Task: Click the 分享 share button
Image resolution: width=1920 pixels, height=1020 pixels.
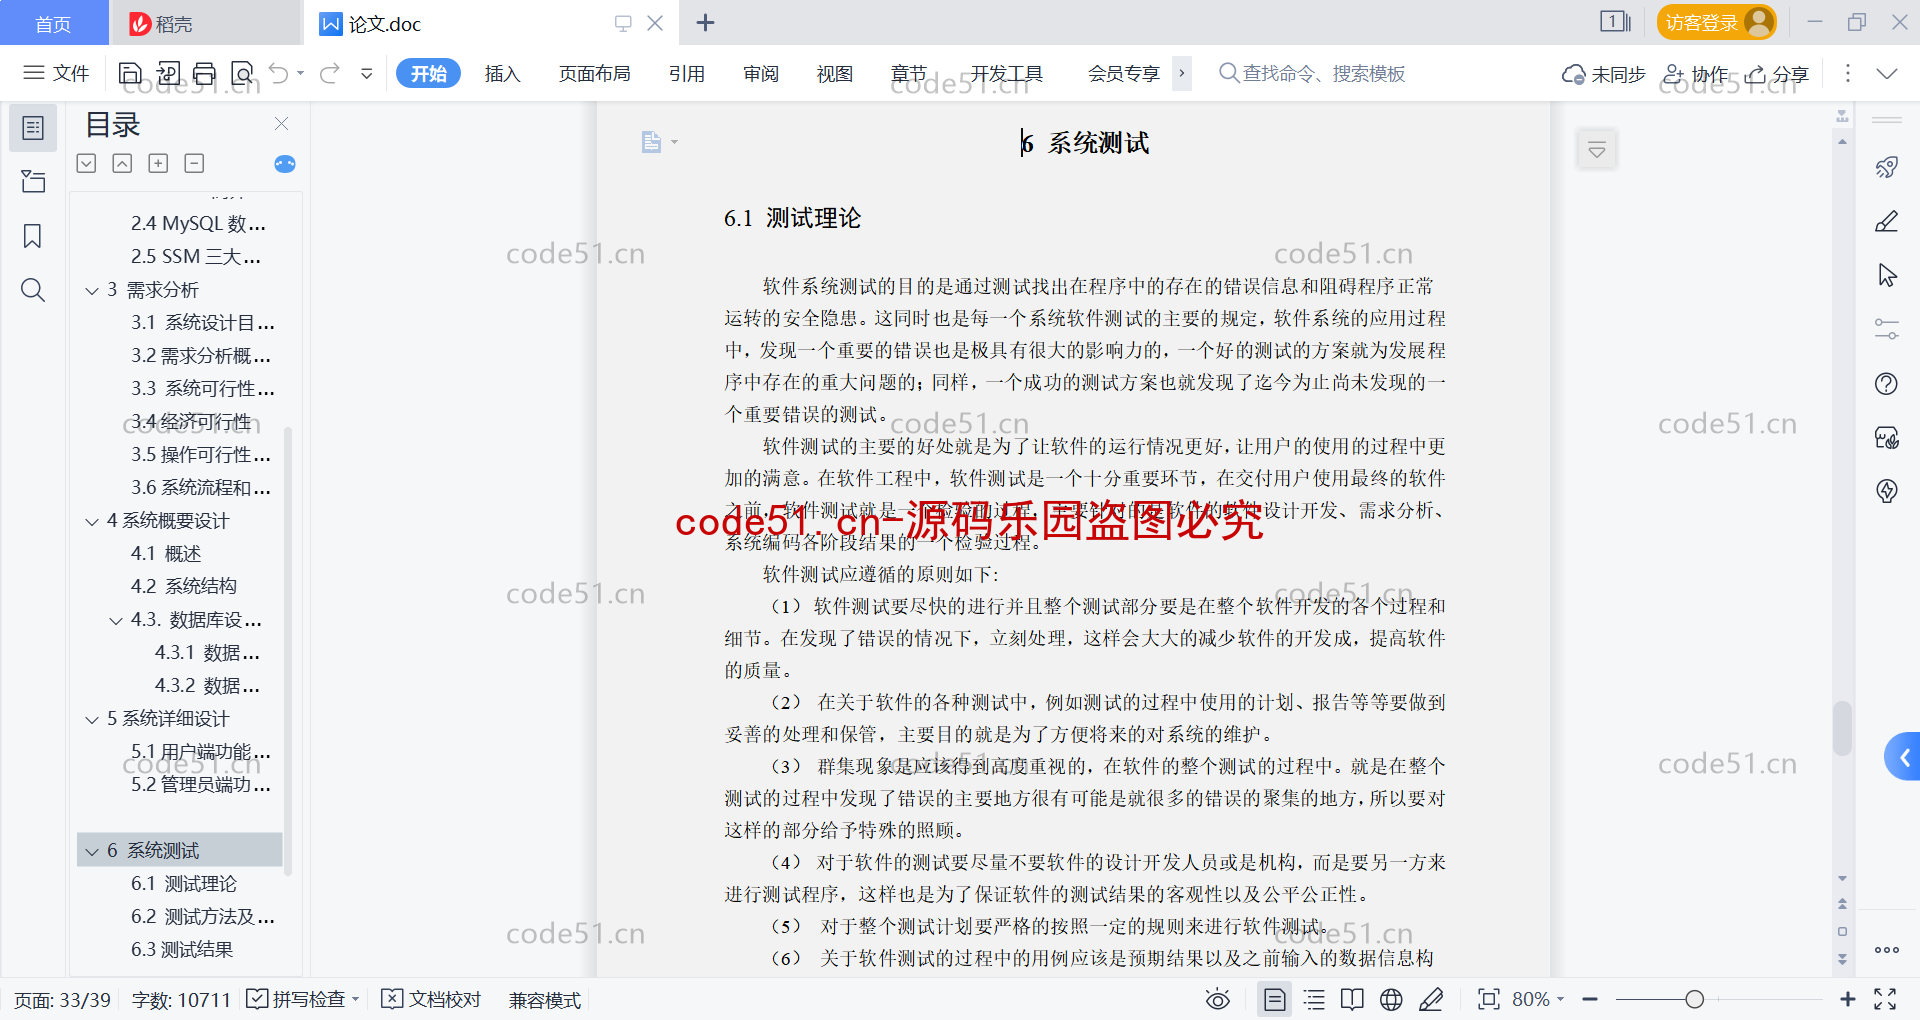Action: [1777, 74]
